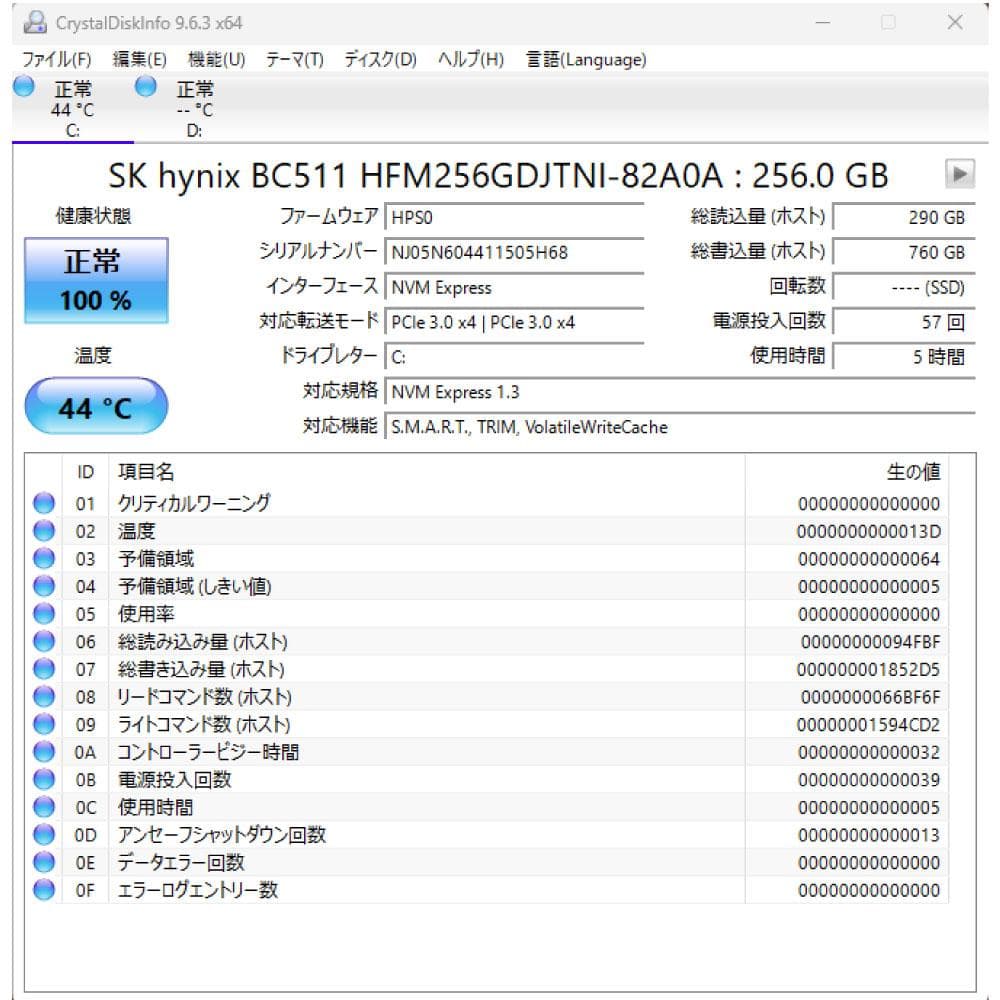Click the blue health indicator for drive D:
1000x1000 pixels.
[x=146, y=89]
